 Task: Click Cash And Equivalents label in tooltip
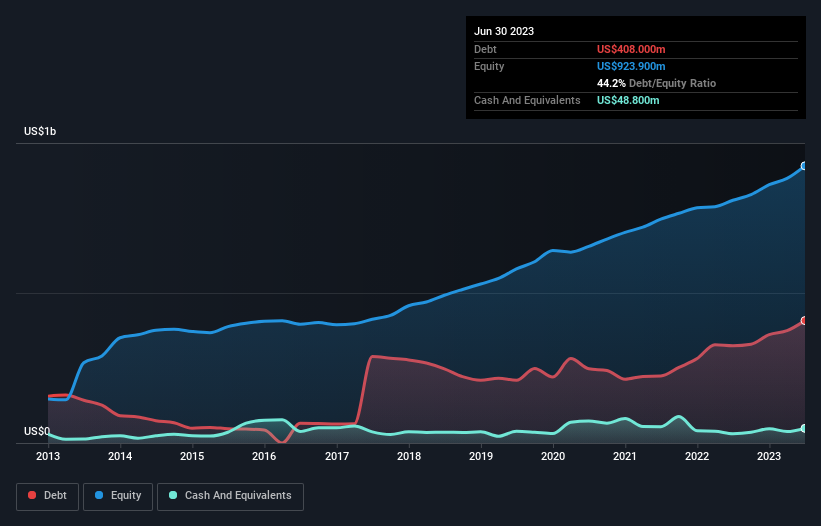click(527, 100)
